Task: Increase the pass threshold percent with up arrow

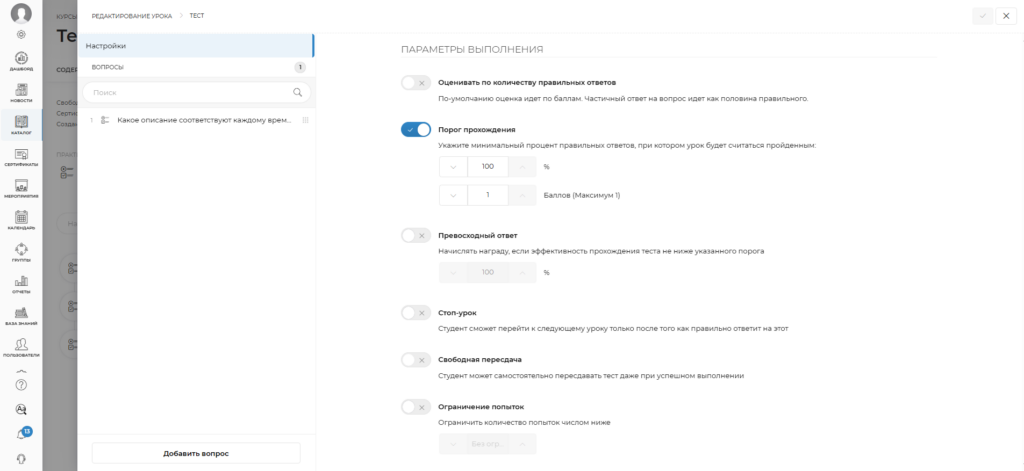Action: [x=522, y=166]
